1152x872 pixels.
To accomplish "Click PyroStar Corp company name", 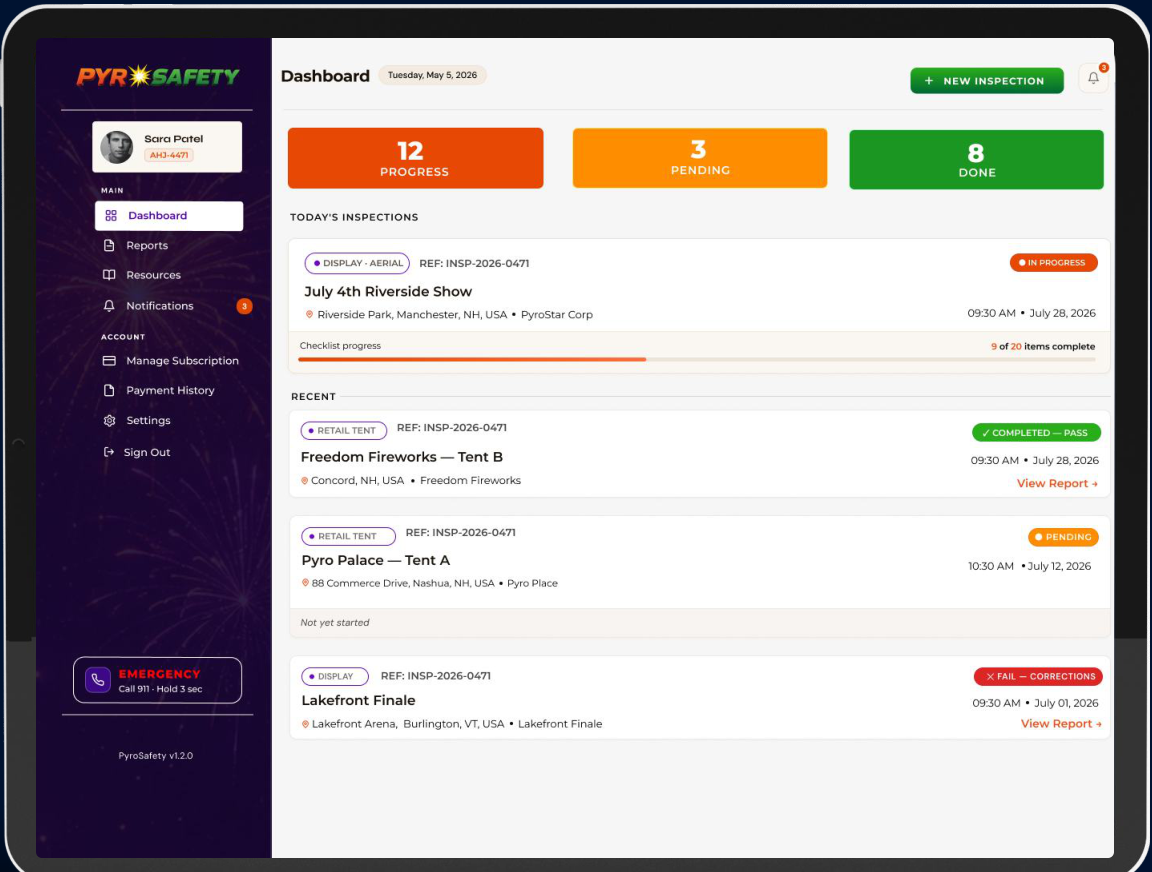I will [x=557, y=314].
